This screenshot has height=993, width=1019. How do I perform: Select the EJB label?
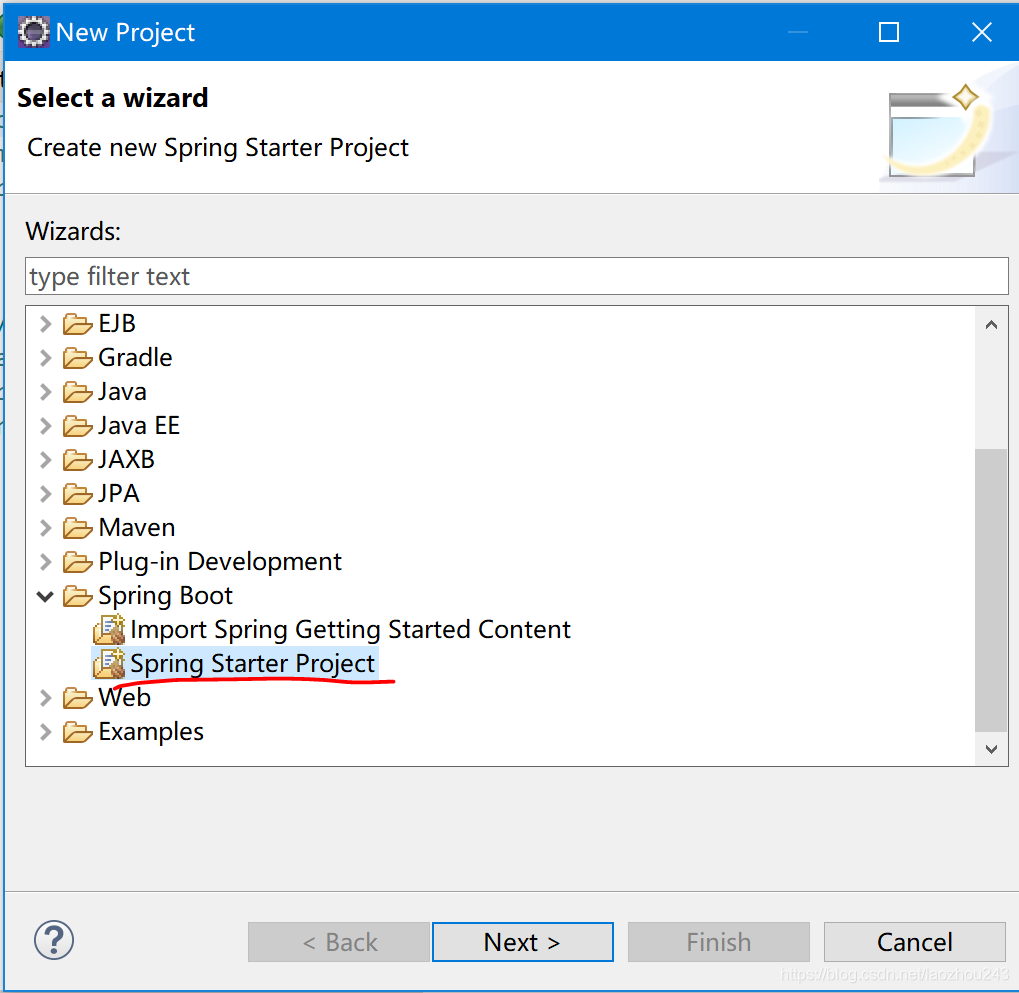pyautogui.click(x=117, y=324)
